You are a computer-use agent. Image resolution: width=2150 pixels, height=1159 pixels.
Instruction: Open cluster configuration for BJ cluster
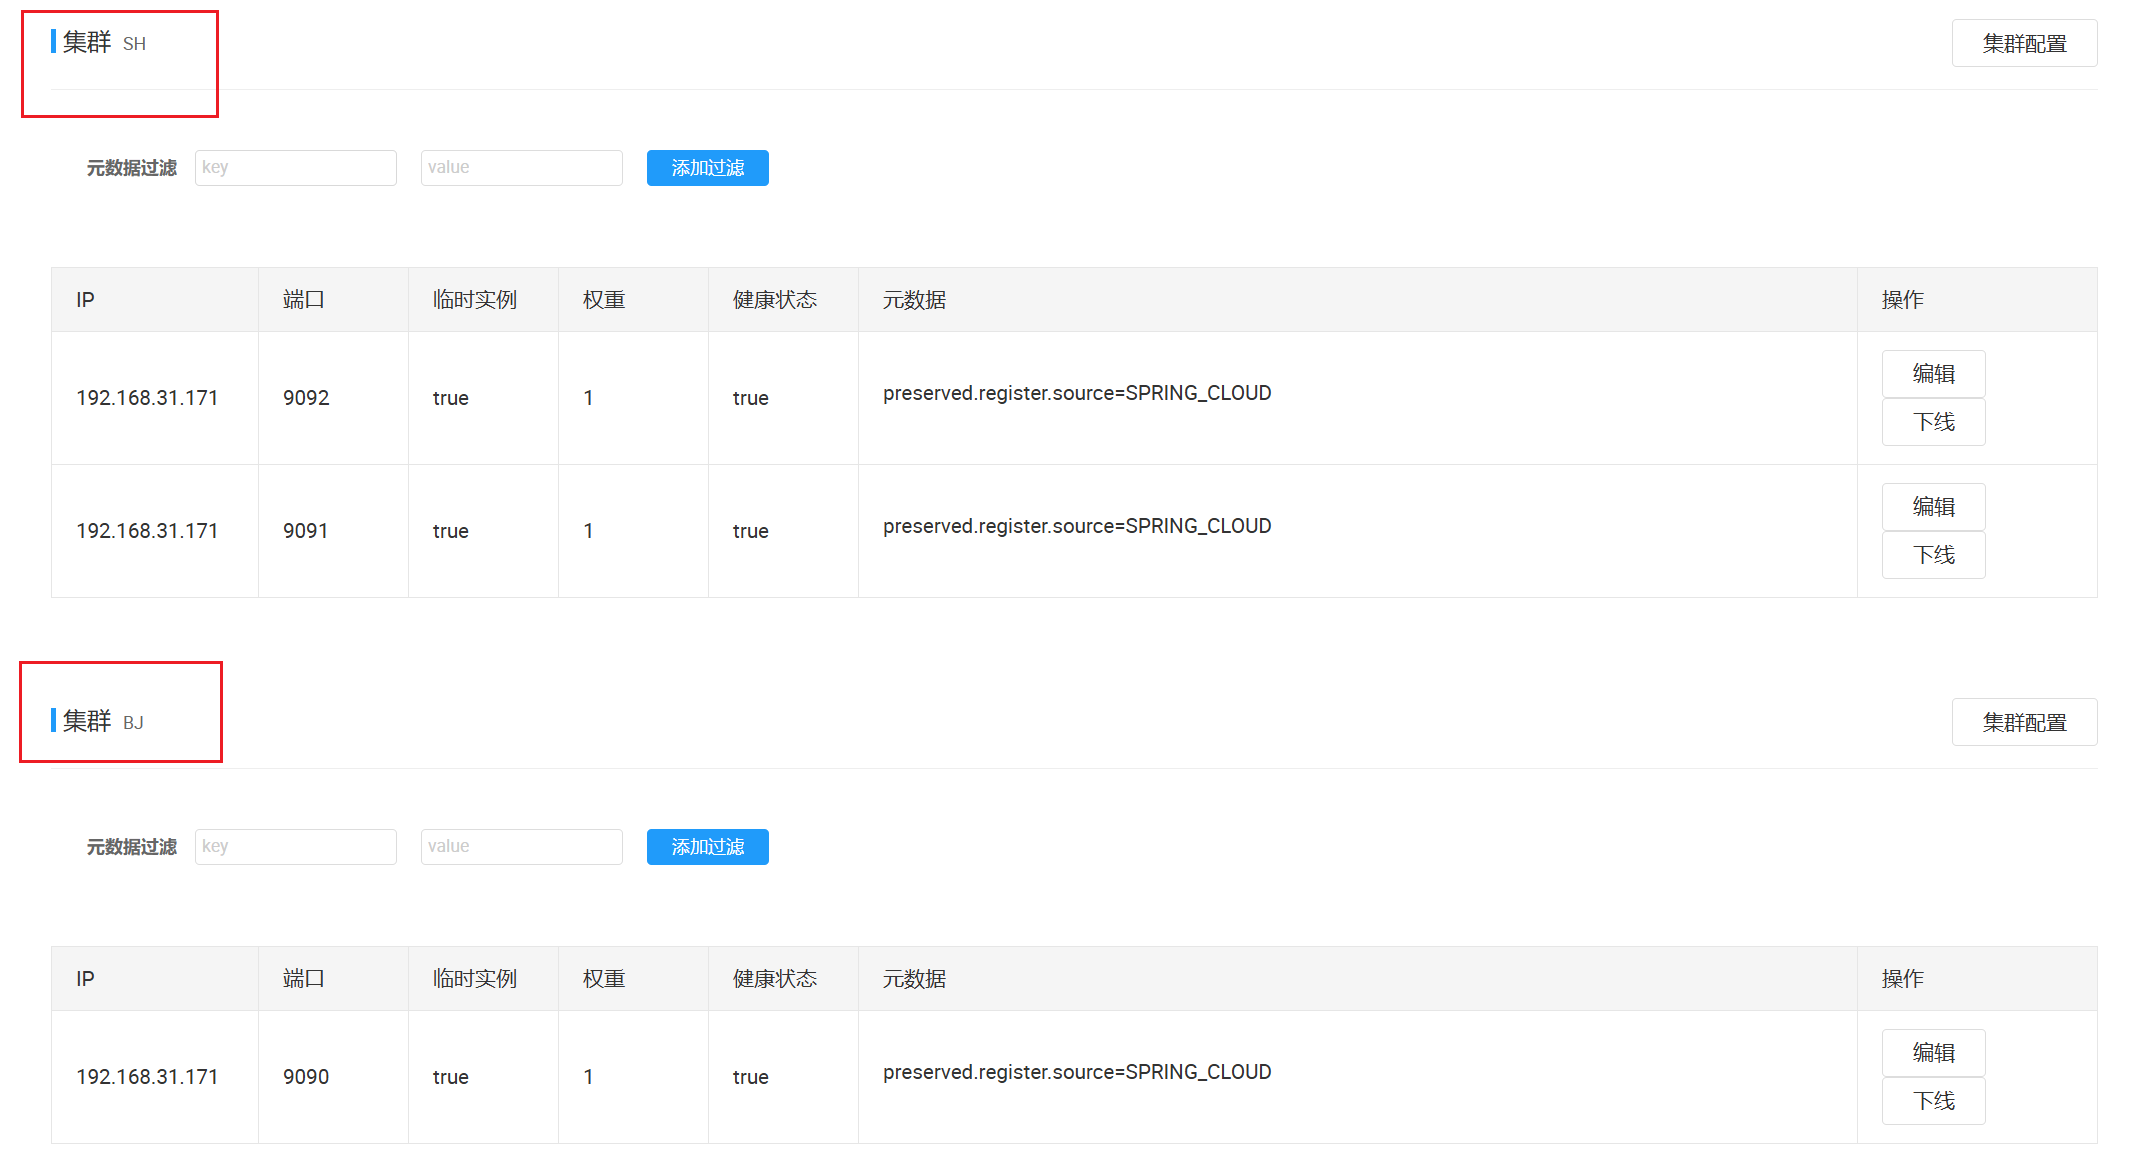[2023, 722]
